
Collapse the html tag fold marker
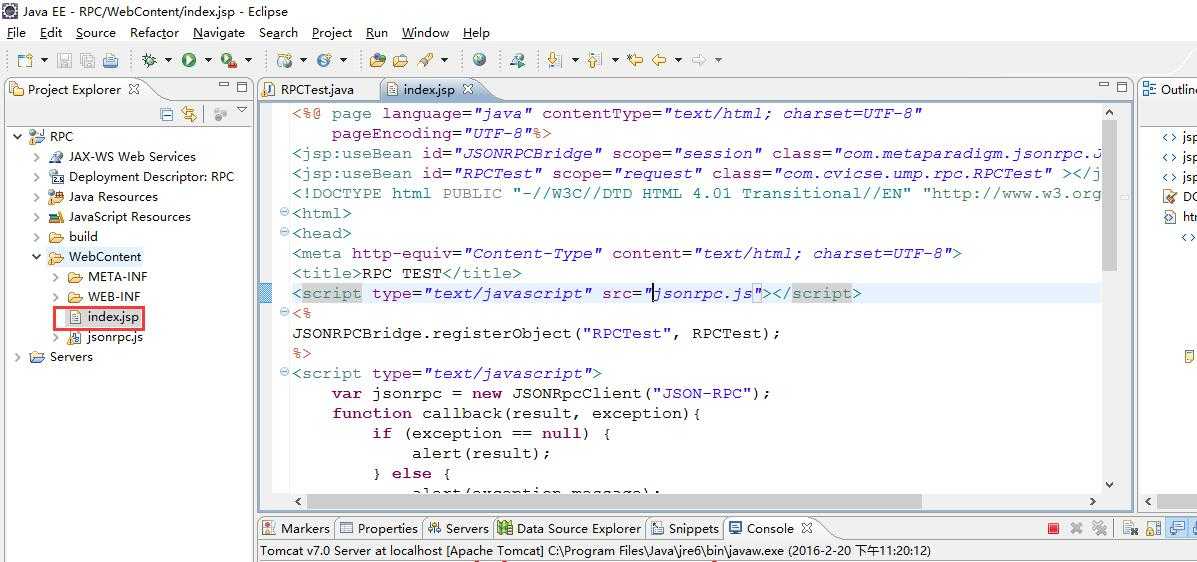tap(285, 212)
